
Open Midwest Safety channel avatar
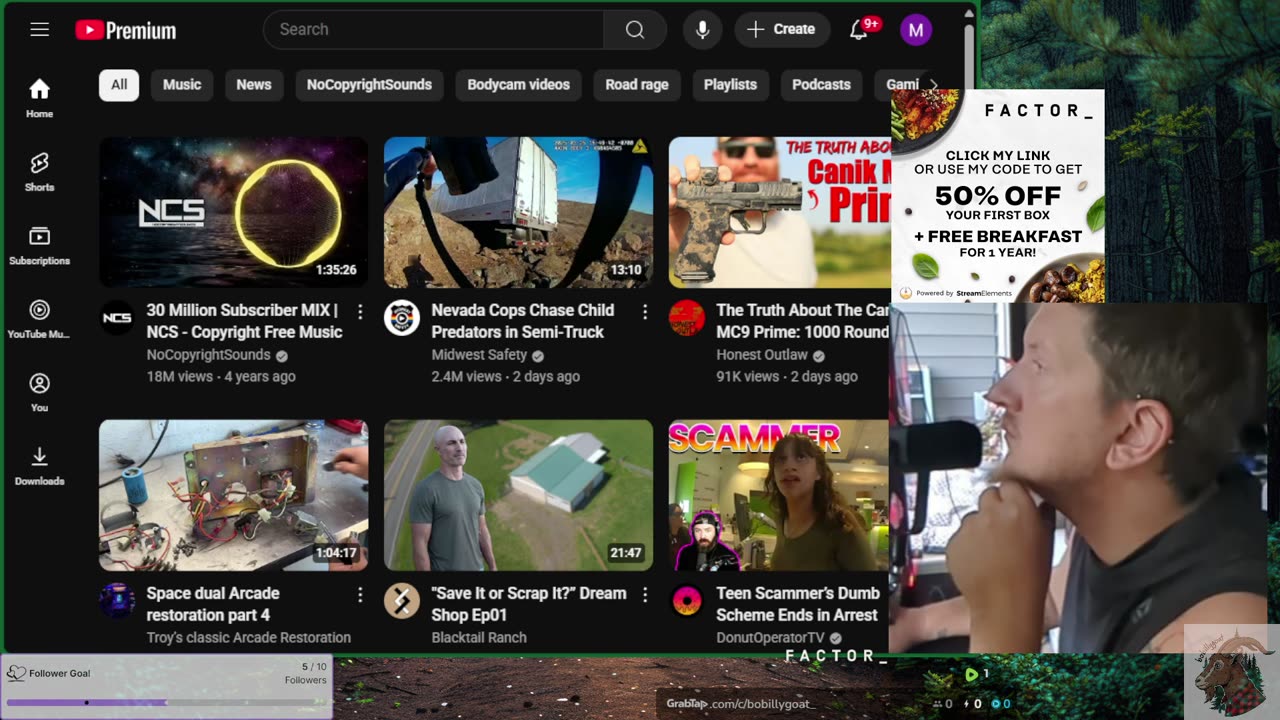[x=402, y=318]
